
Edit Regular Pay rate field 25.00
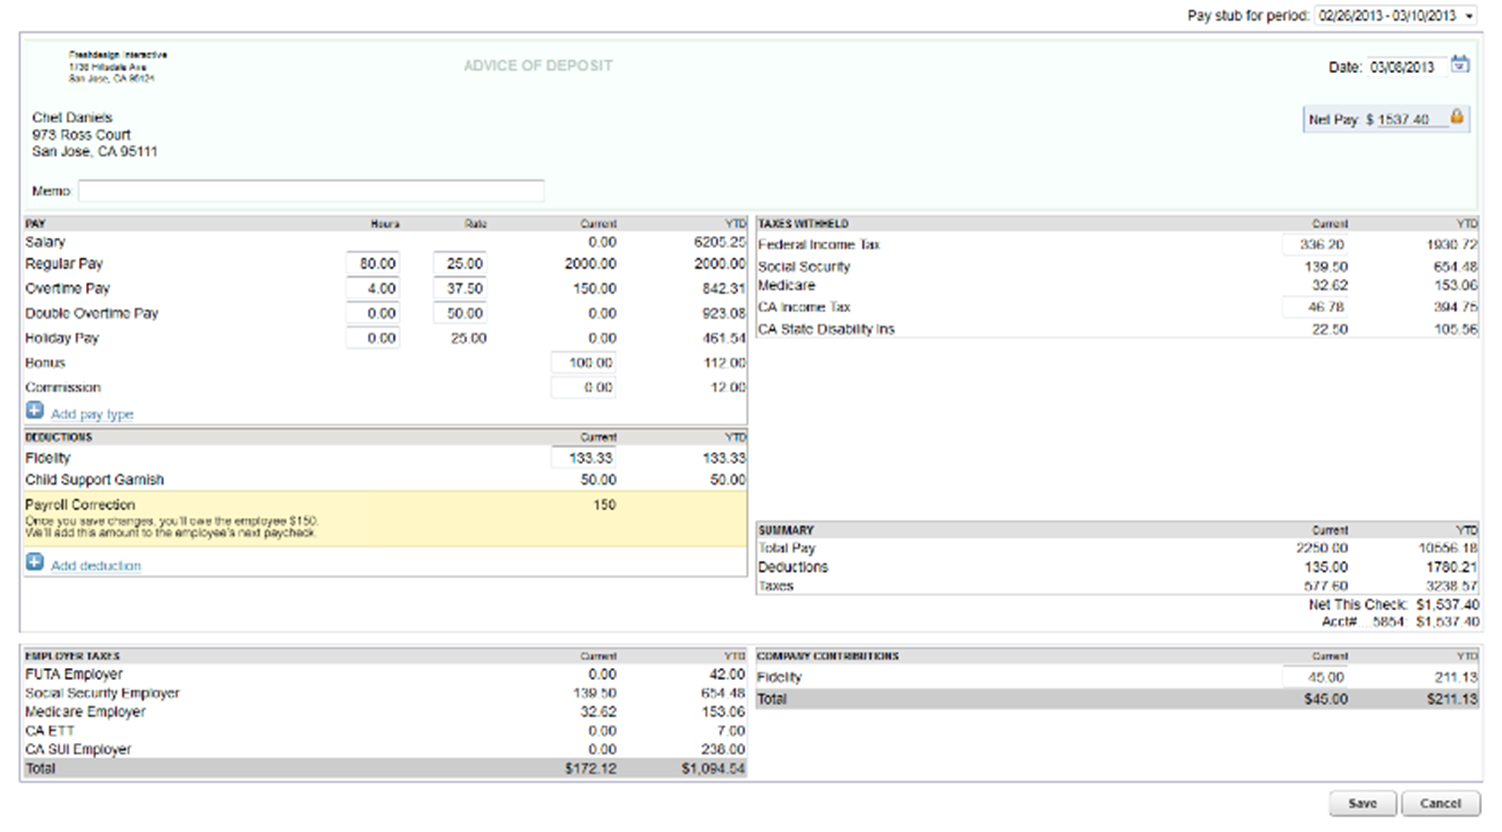pos(460,263)
